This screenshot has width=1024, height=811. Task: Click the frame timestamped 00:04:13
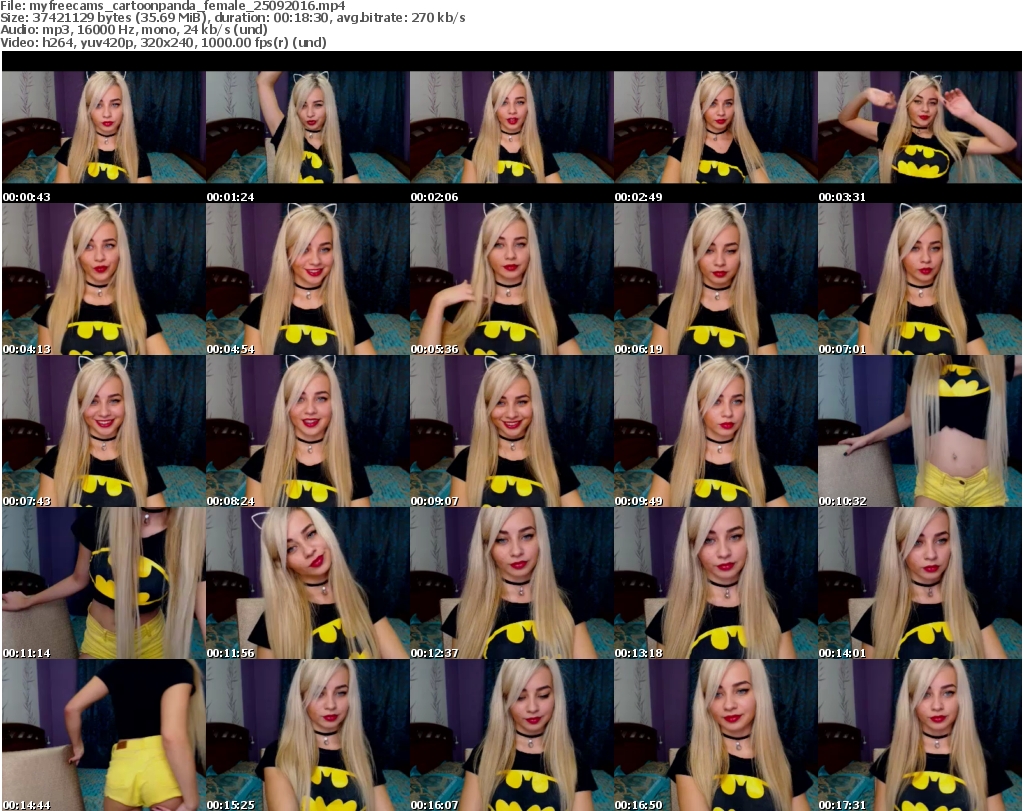tap(103, 279)
